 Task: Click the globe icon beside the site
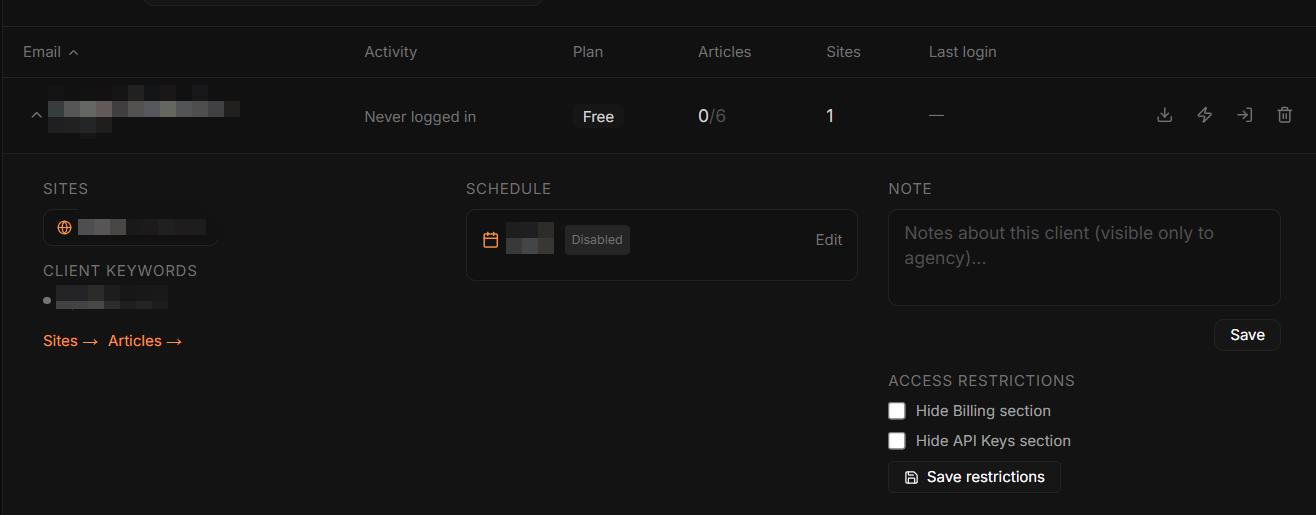click(x=64, y=228)
